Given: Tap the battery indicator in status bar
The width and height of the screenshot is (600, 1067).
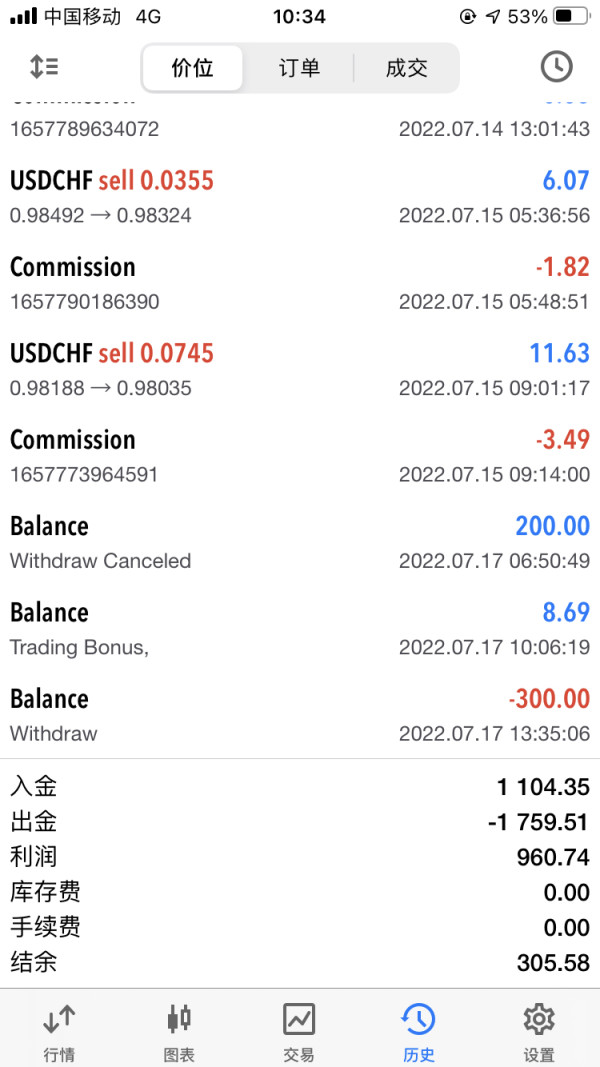Looking at the screenshot, I should [x=570, y=17].
